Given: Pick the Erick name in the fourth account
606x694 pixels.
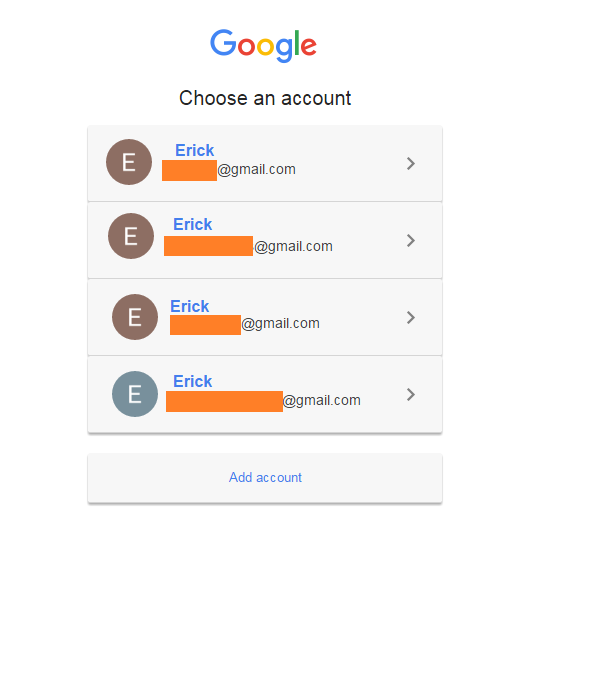Looking at the screenshot, I should click(x=192, y=381).
